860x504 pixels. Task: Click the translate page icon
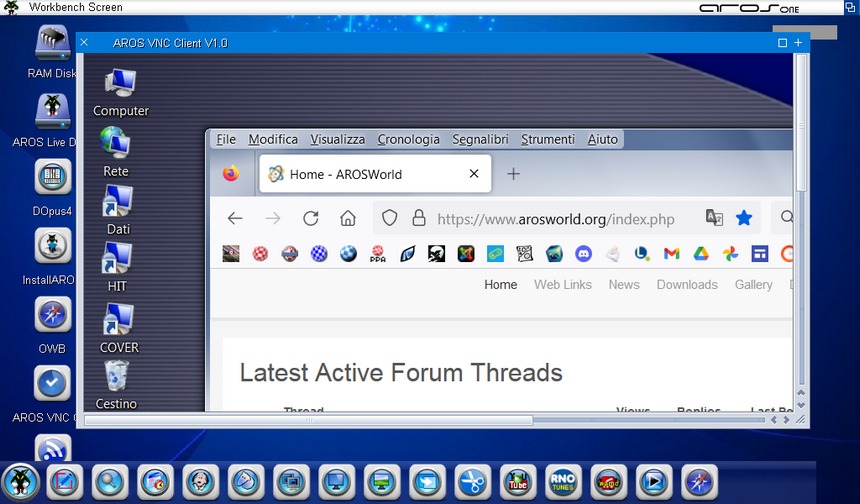[714, 218]
